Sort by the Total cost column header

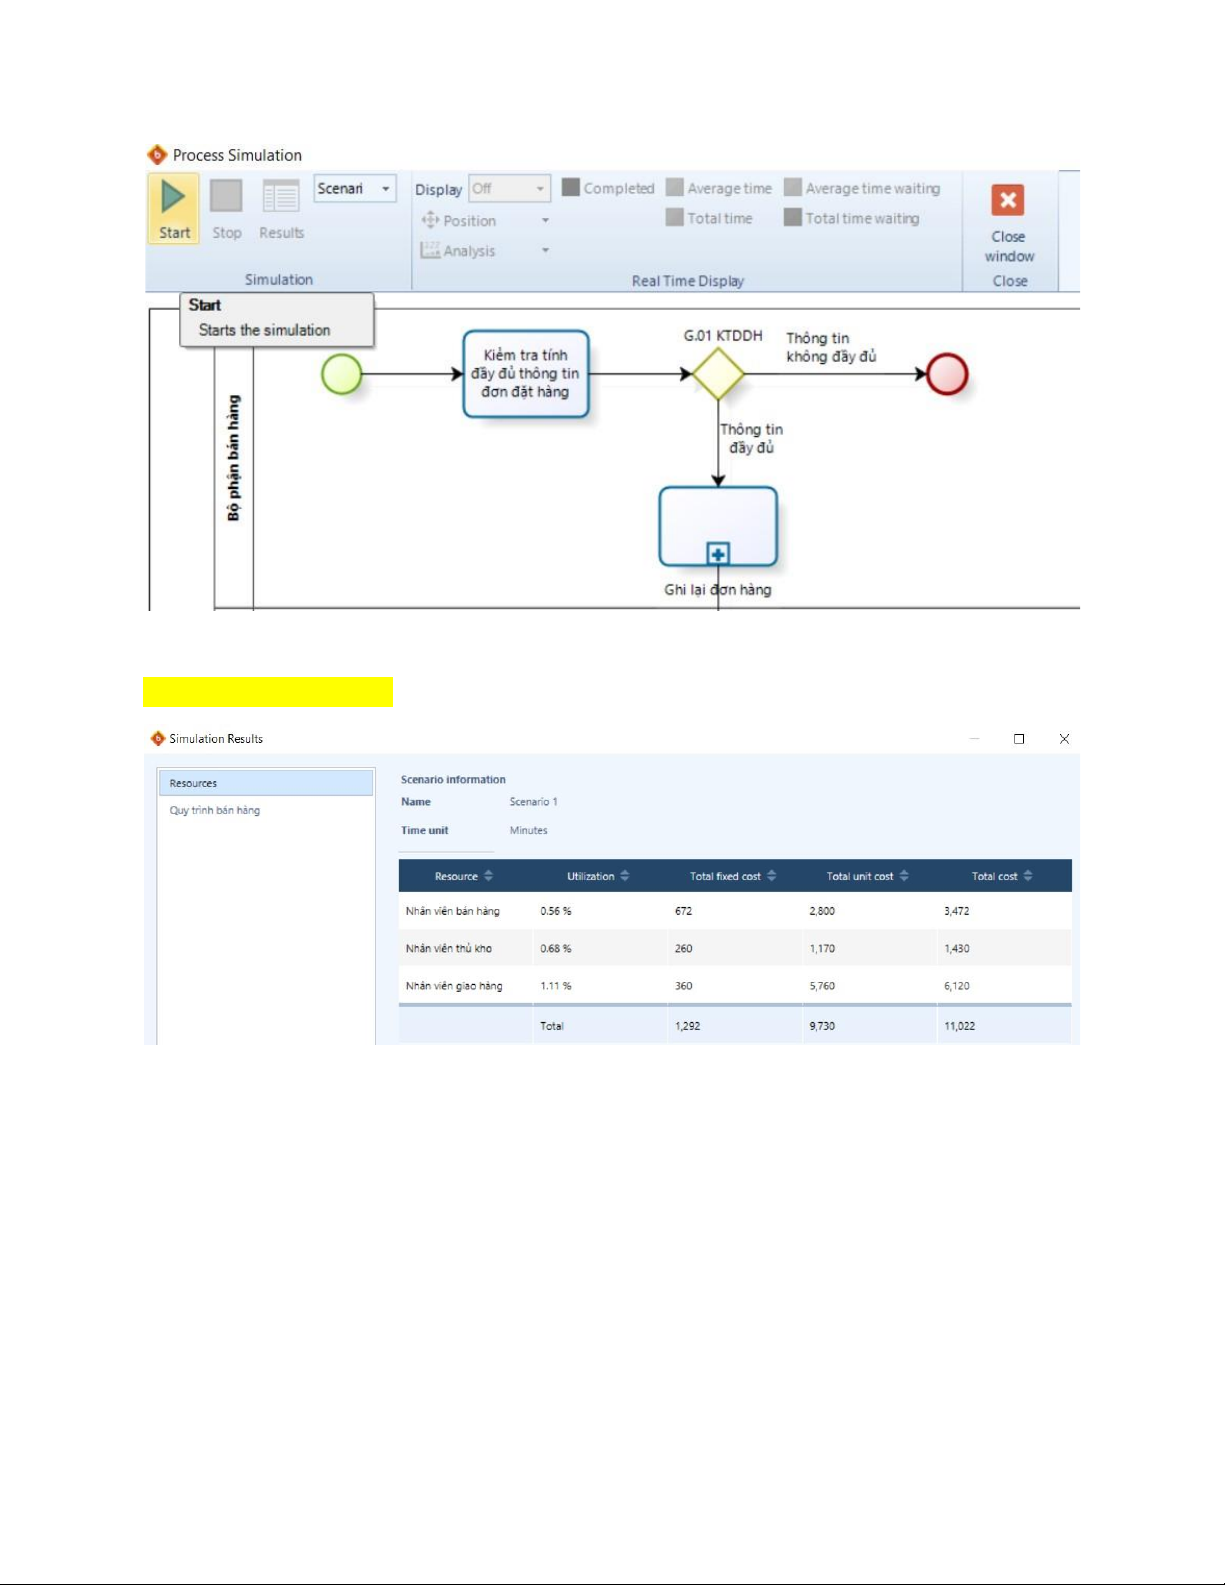[1002, 876]
